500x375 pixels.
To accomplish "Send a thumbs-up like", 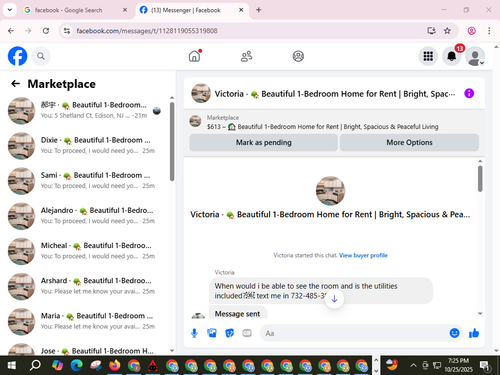I will coord(474,333).
